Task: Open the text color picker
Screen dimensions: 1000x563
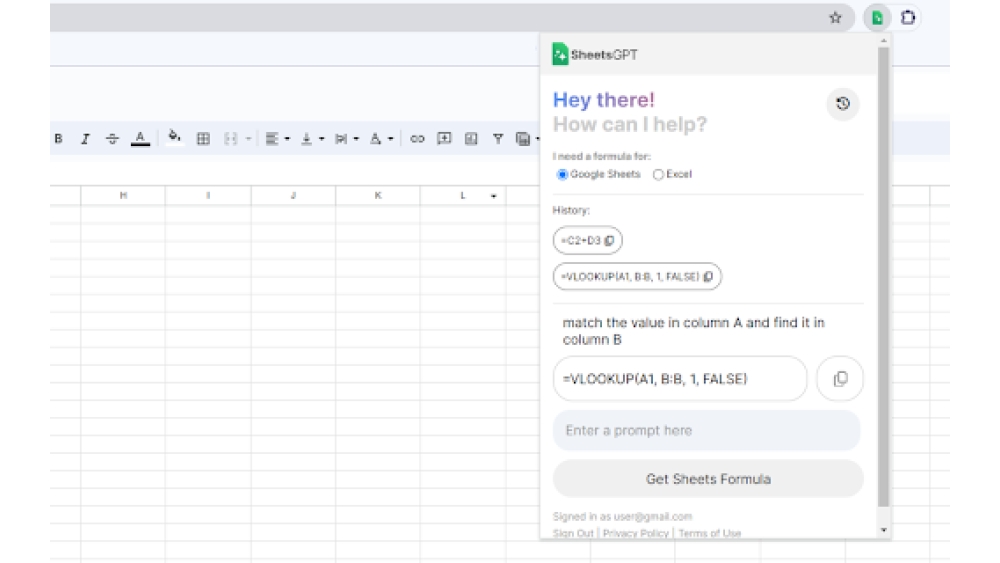Action: pyautogui.click(x=140, y=138)
